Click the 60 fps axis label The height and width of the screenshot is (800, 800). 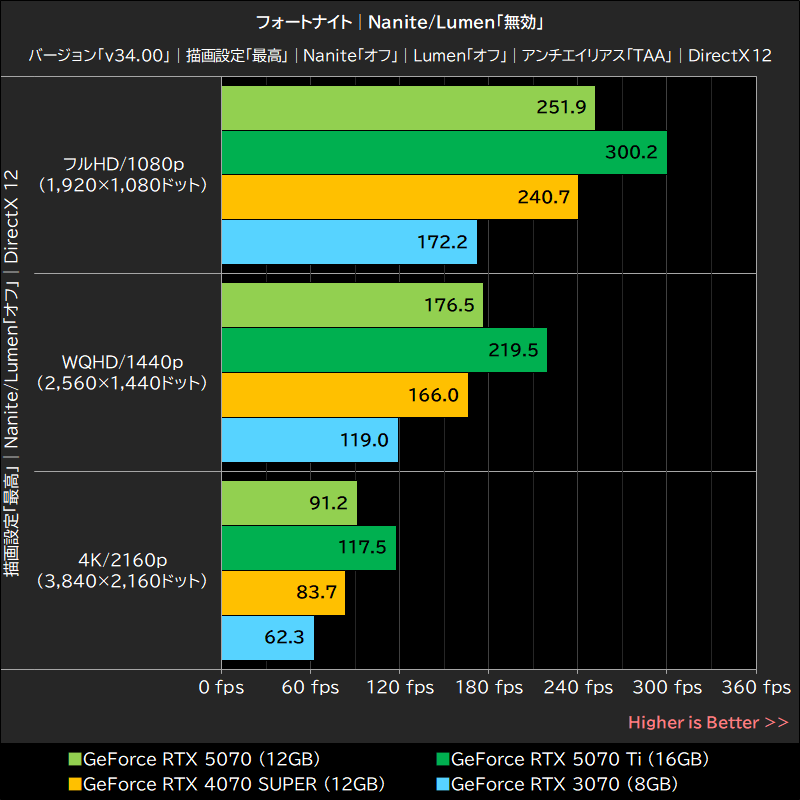coord(310,687)
